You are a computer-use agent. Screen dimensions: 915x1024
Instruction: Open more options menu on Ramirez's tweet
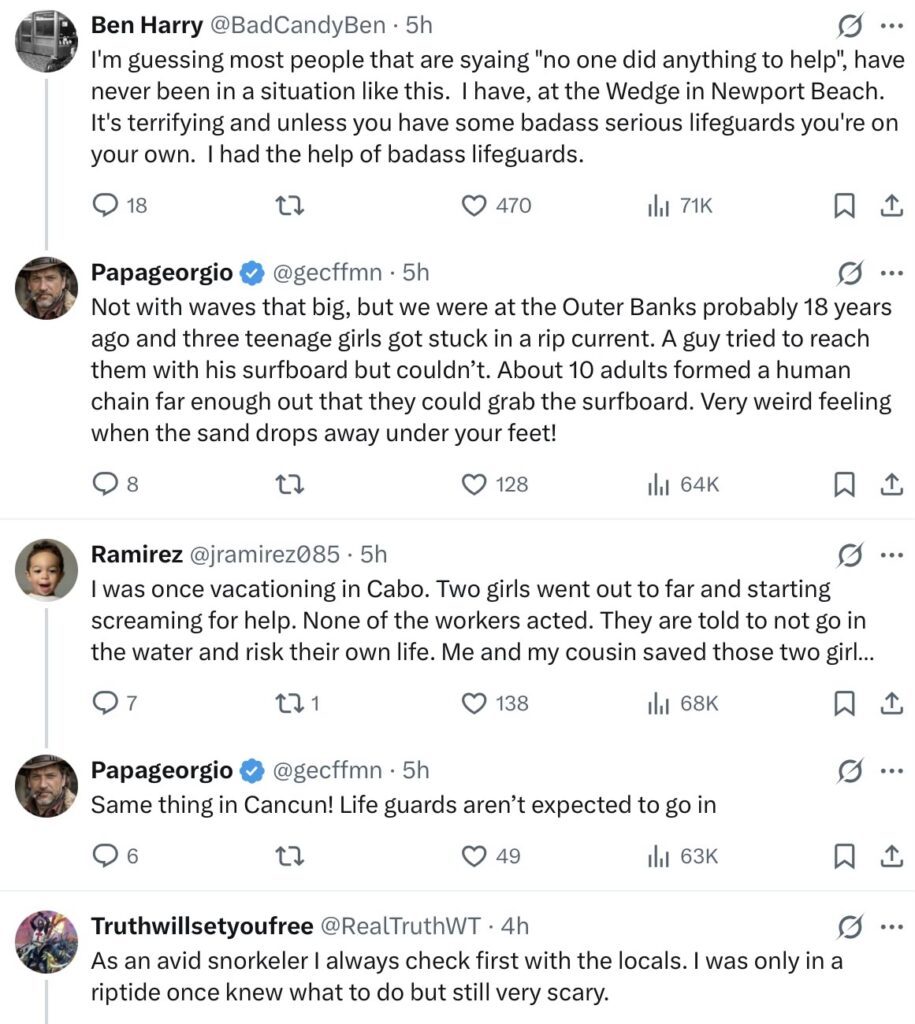tap(889, 555)
